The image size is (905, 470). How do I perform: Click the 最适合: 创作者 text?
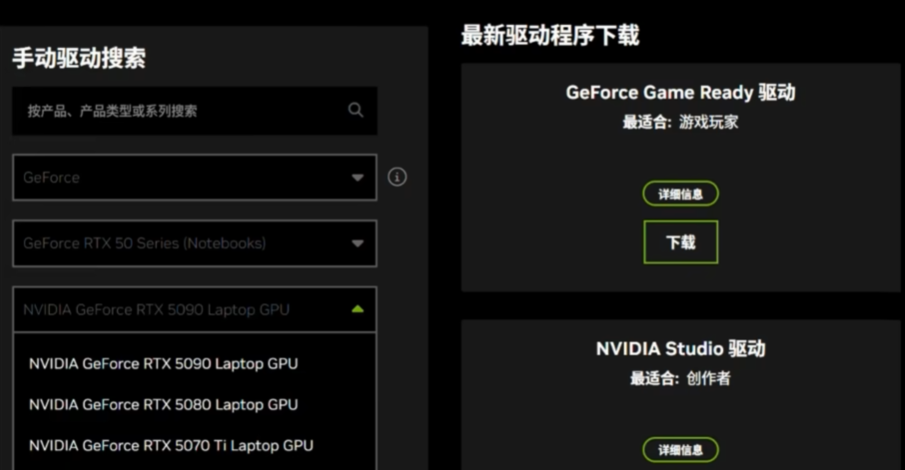(x=680, y=379)
